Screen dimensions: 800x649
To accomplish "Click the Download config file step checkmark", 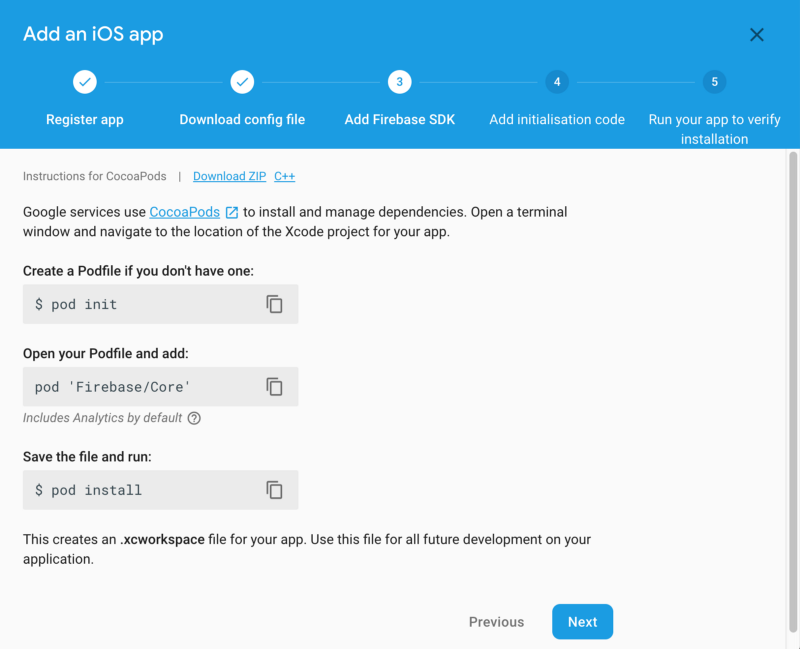I will point(242,82).
